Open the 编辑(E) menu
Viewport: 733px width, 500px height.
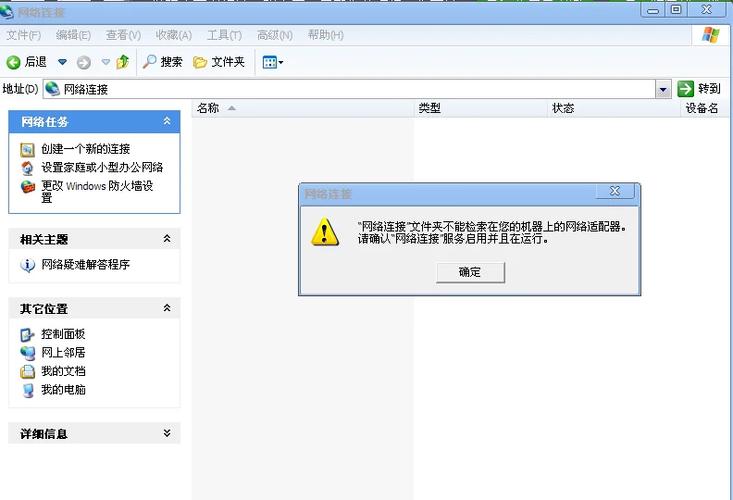(73, 35)
